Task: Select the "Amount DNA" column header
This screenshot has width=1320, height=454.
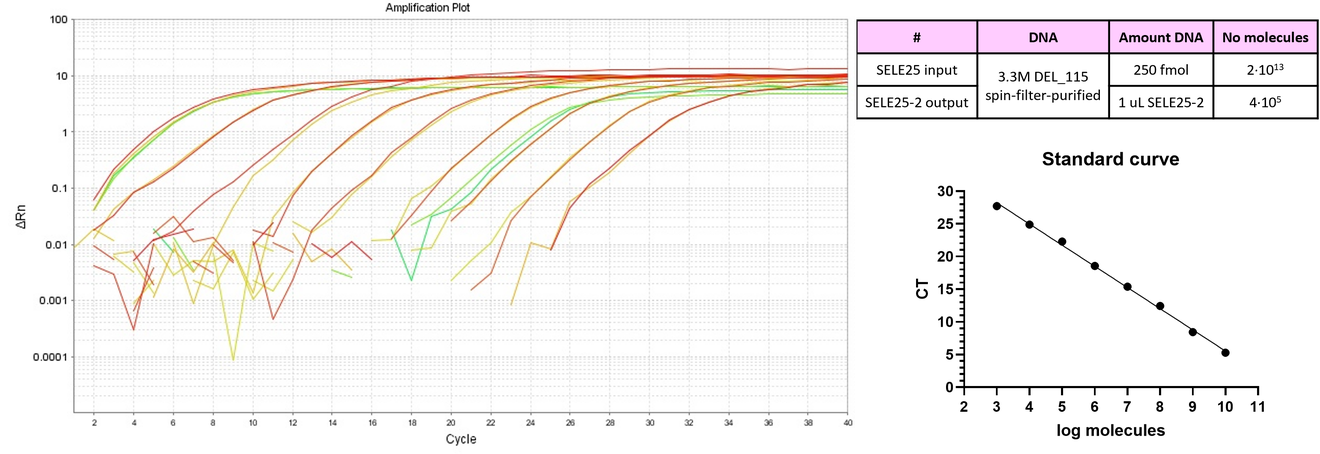Action: (1160, 37)
